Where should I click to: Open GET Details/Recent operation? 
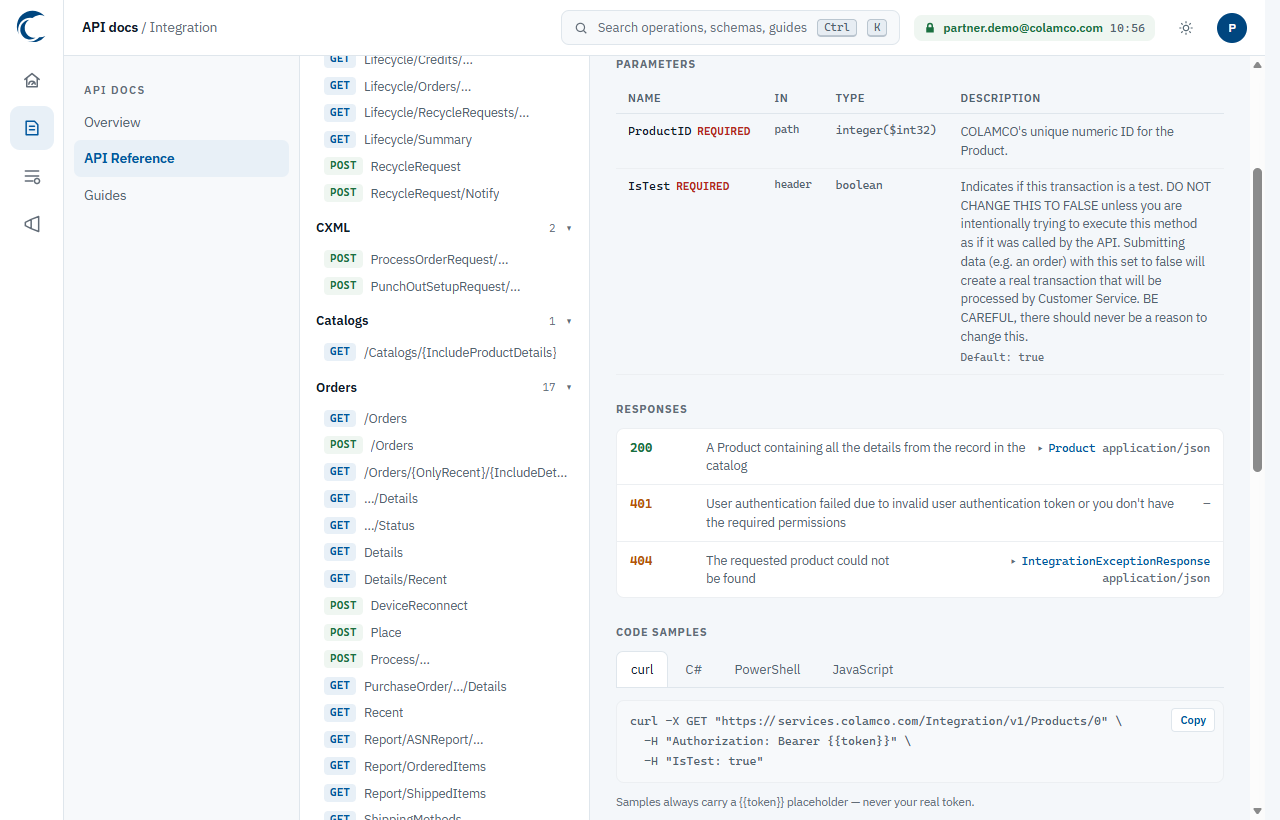445,579
